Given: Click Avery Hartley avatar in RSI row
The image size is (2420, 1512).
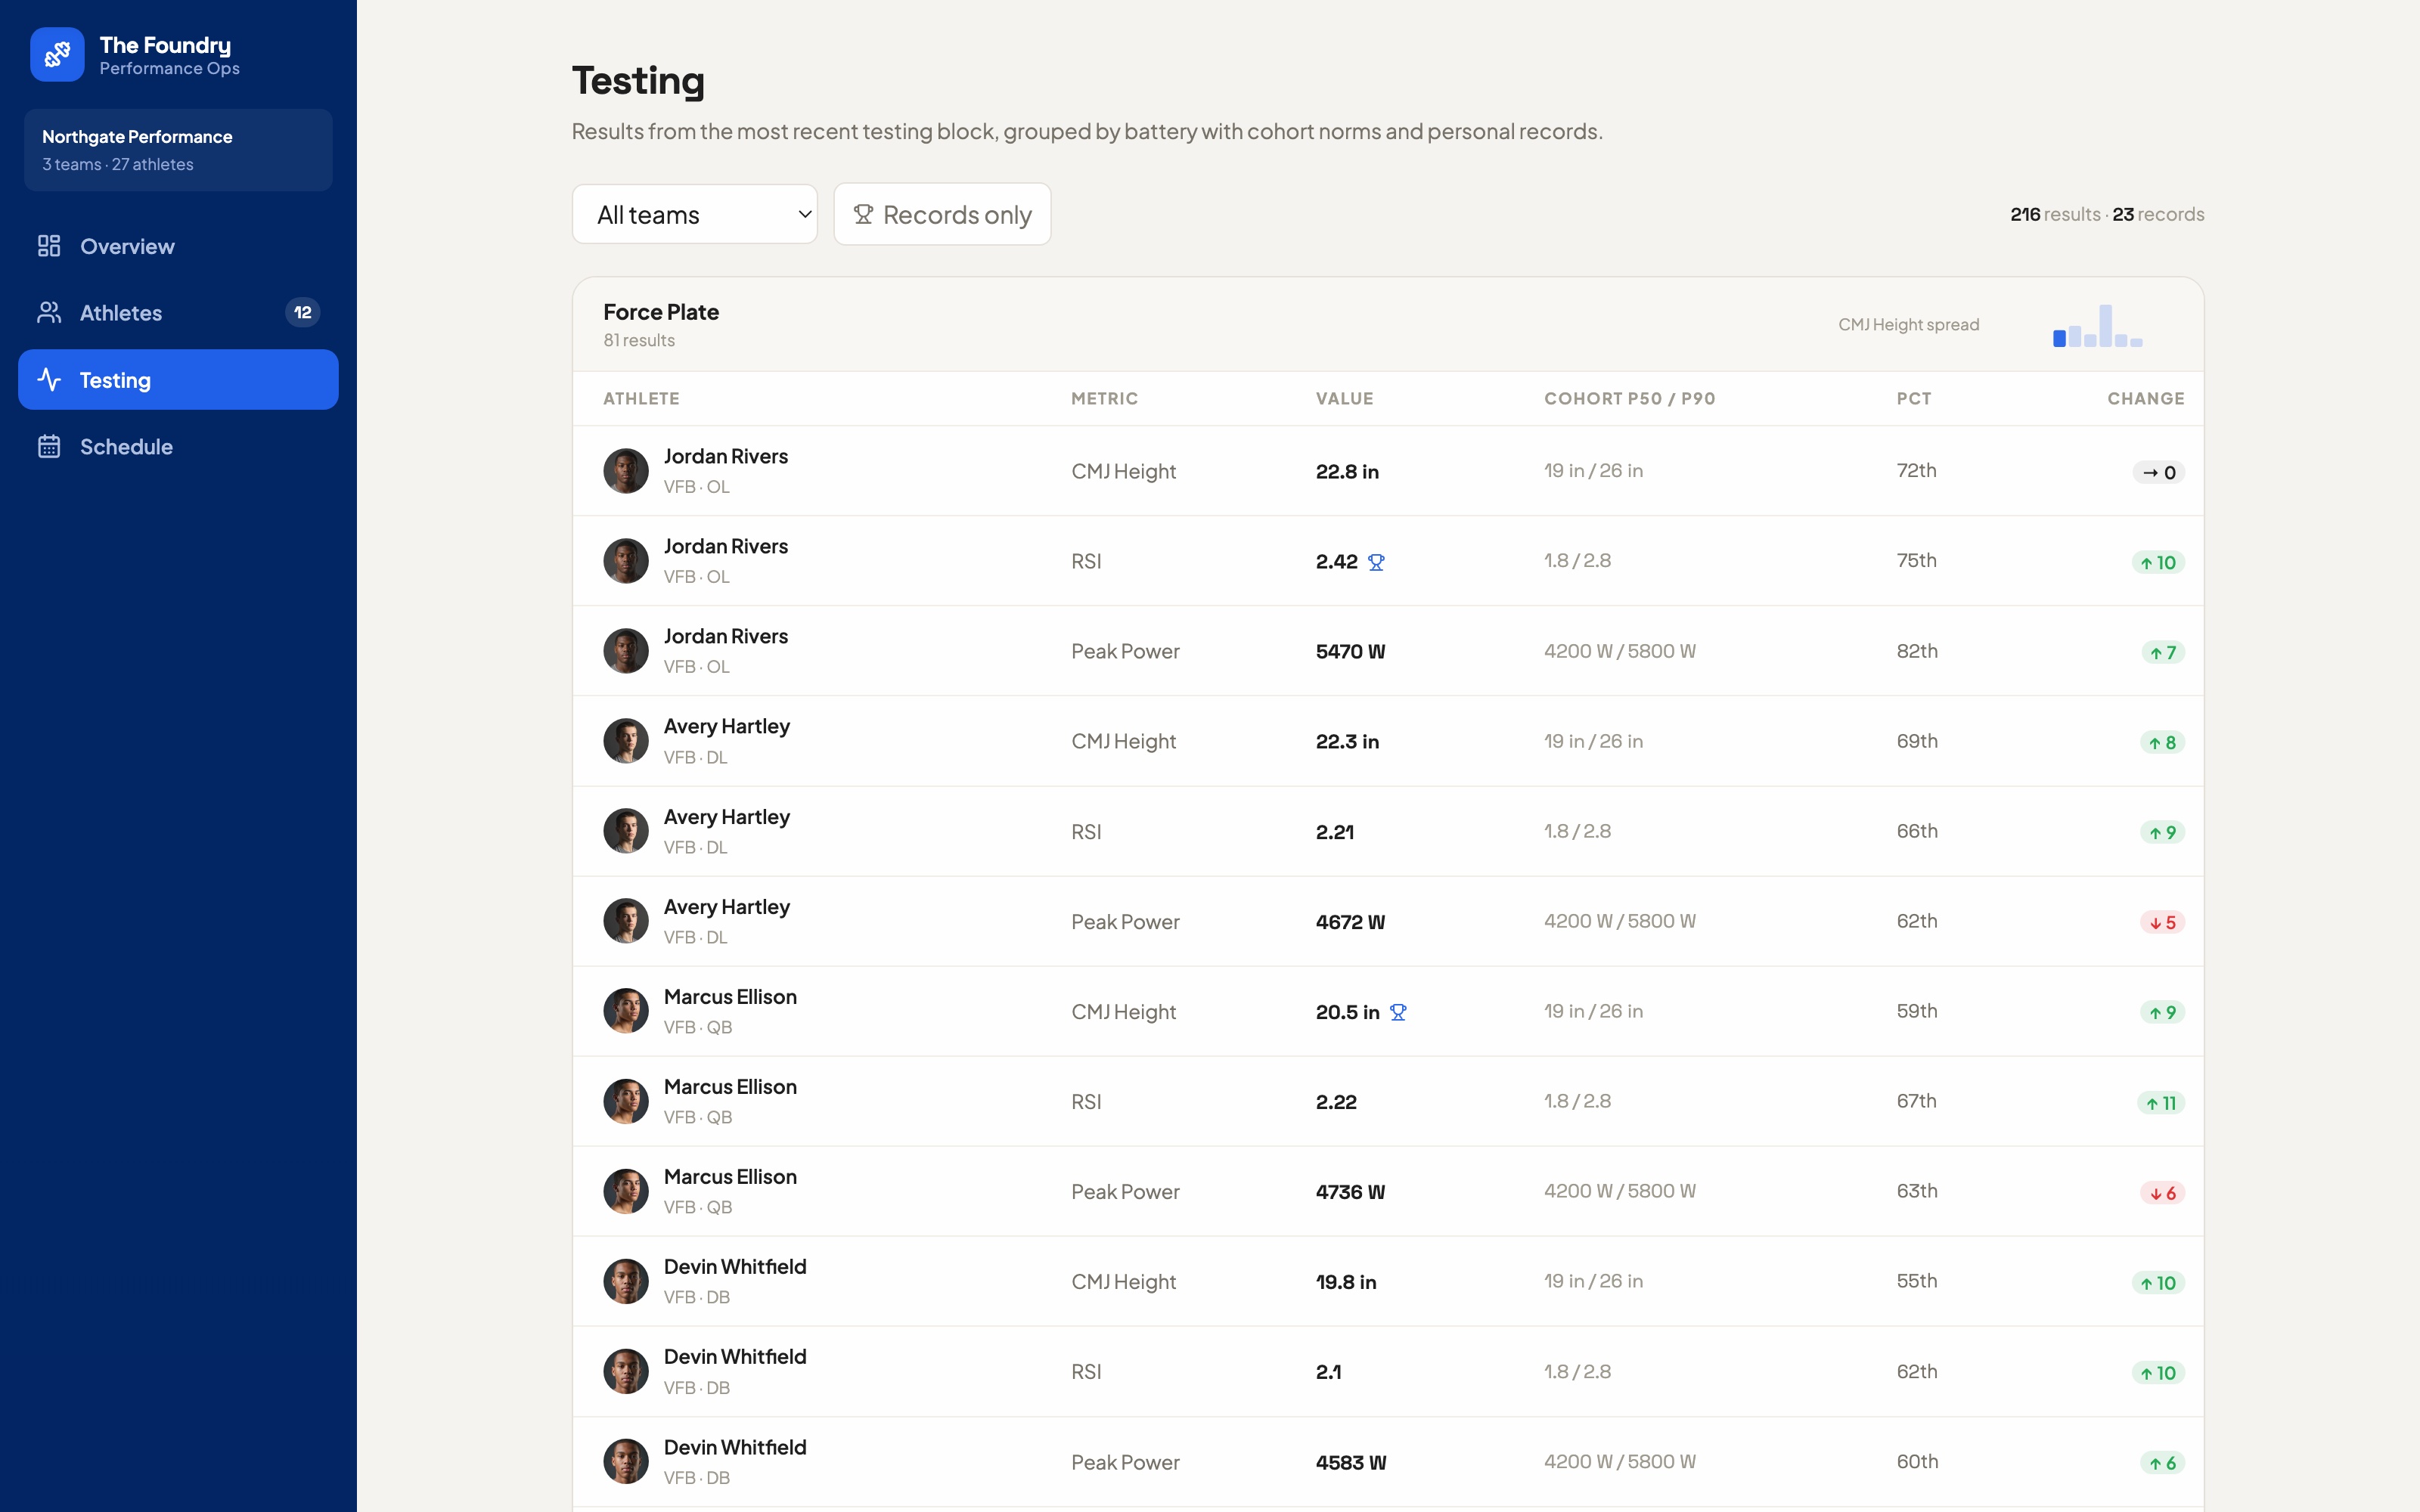Looking at the screenshot, I should click(x=626, y=831).
